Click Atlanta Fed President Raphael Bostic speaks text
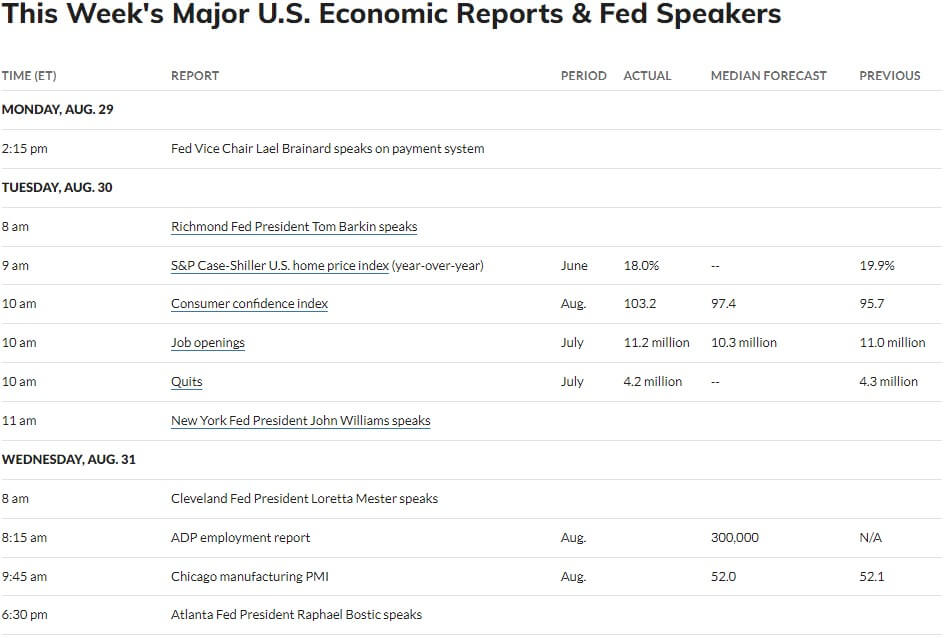Viewport: 947px width, 638px height. pyautogui.click(x=296, y=614)
